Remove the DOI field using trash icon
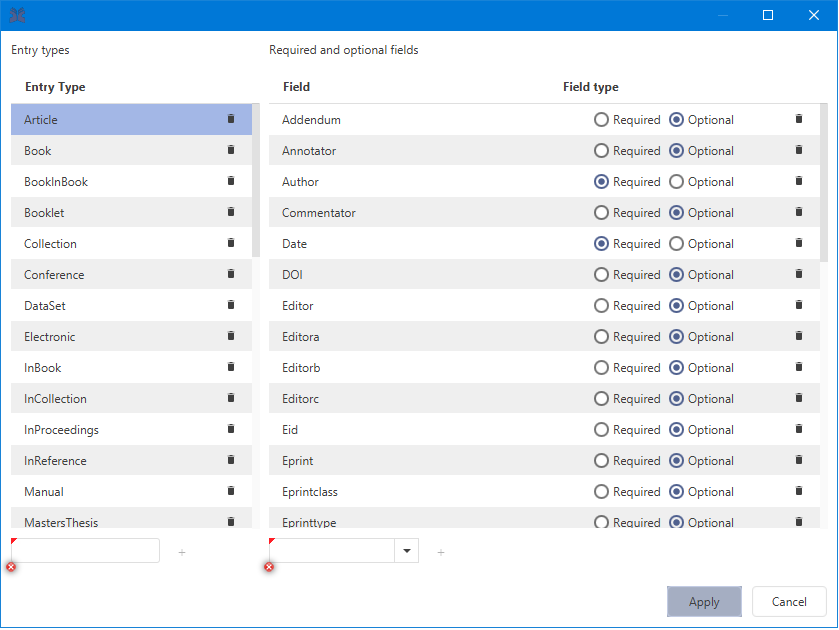The image size is (839, 630). [x=798, y=274]
